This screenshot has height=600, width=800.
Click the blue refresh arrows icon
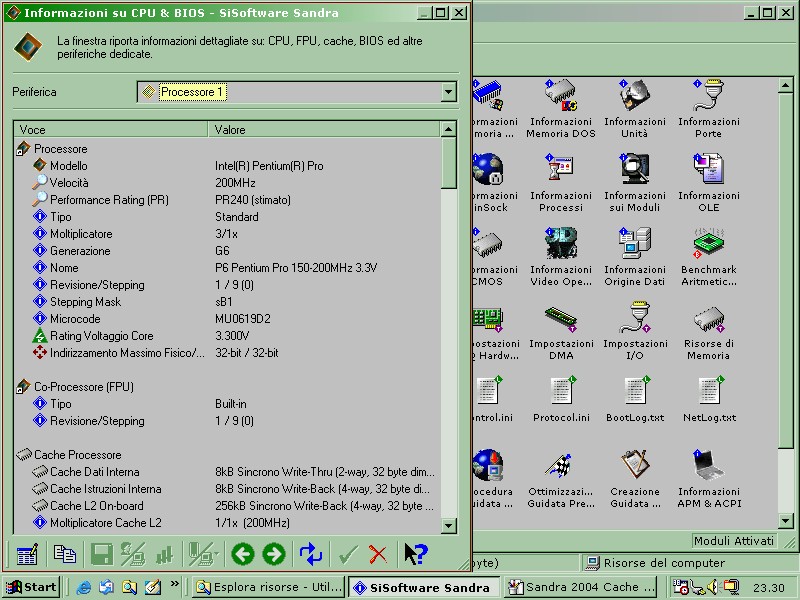click(x=311, y=554)
